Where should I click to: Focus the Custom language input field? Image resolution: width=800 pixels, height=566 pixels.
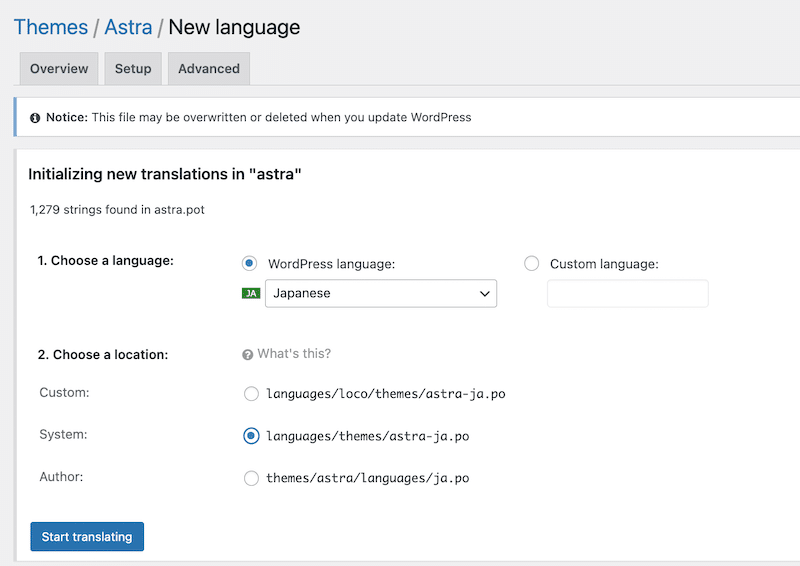point(628,293)
